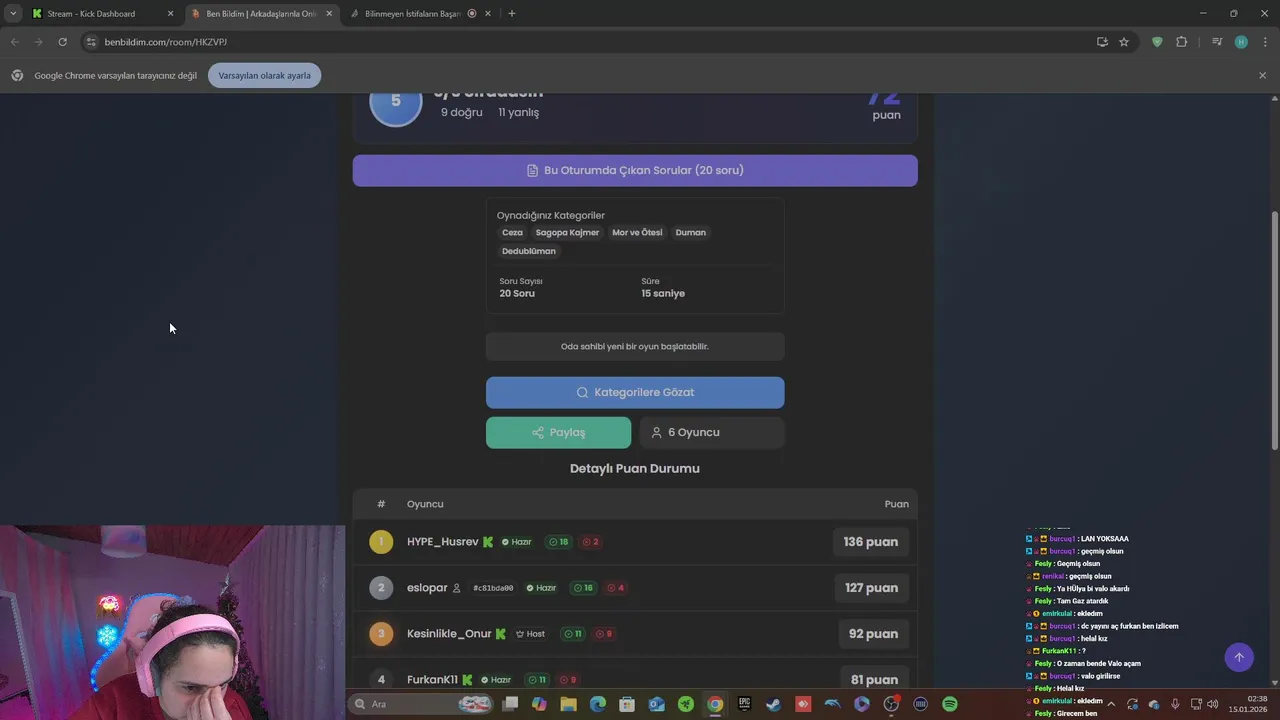Switch to the Ben Bildim tab
This screenshot has width=1280, height=720.
(260, 14)
